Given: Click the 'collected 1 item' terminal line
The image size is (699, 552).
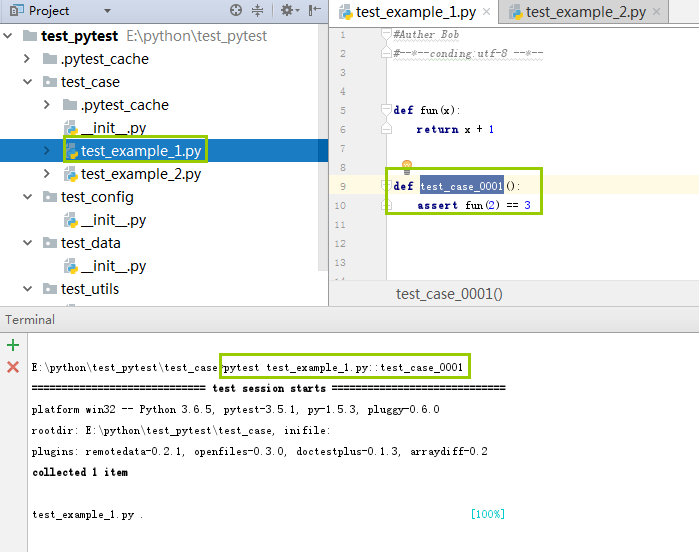Looking at the screenshot, I should tap(80, 472).
